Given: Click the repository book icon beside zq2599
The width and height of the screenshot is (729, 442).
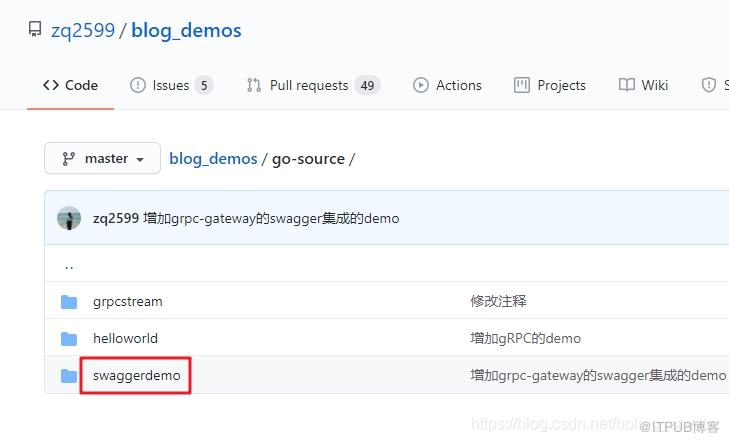Looking at the screenshot, I should (35, 29).
